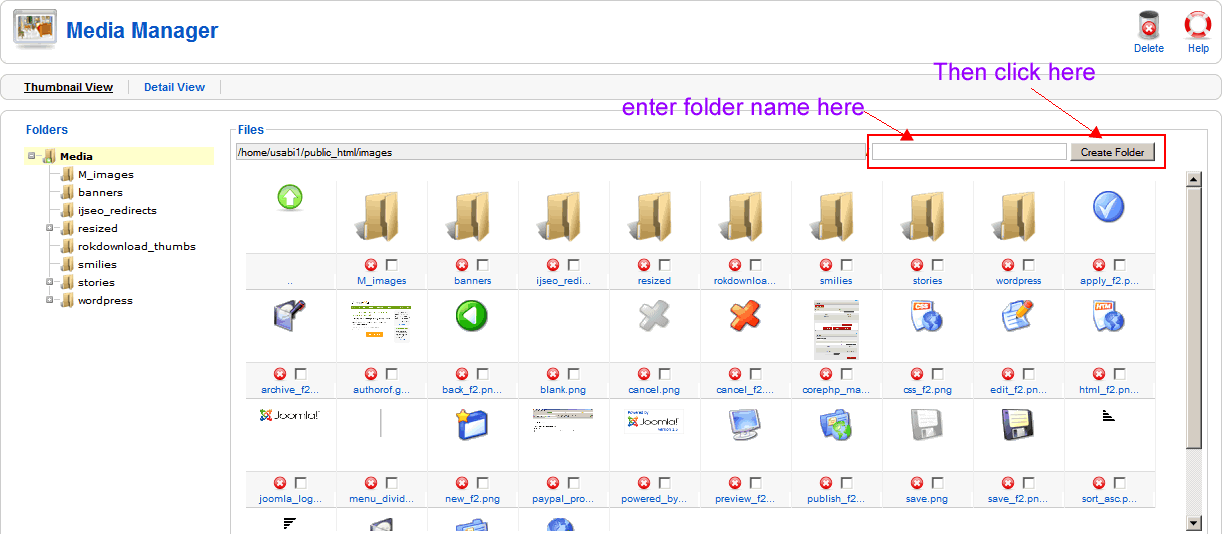Open Help via lifebuoy icon
Screen dimensions: 1222x534
click(x=1197, y=26)
